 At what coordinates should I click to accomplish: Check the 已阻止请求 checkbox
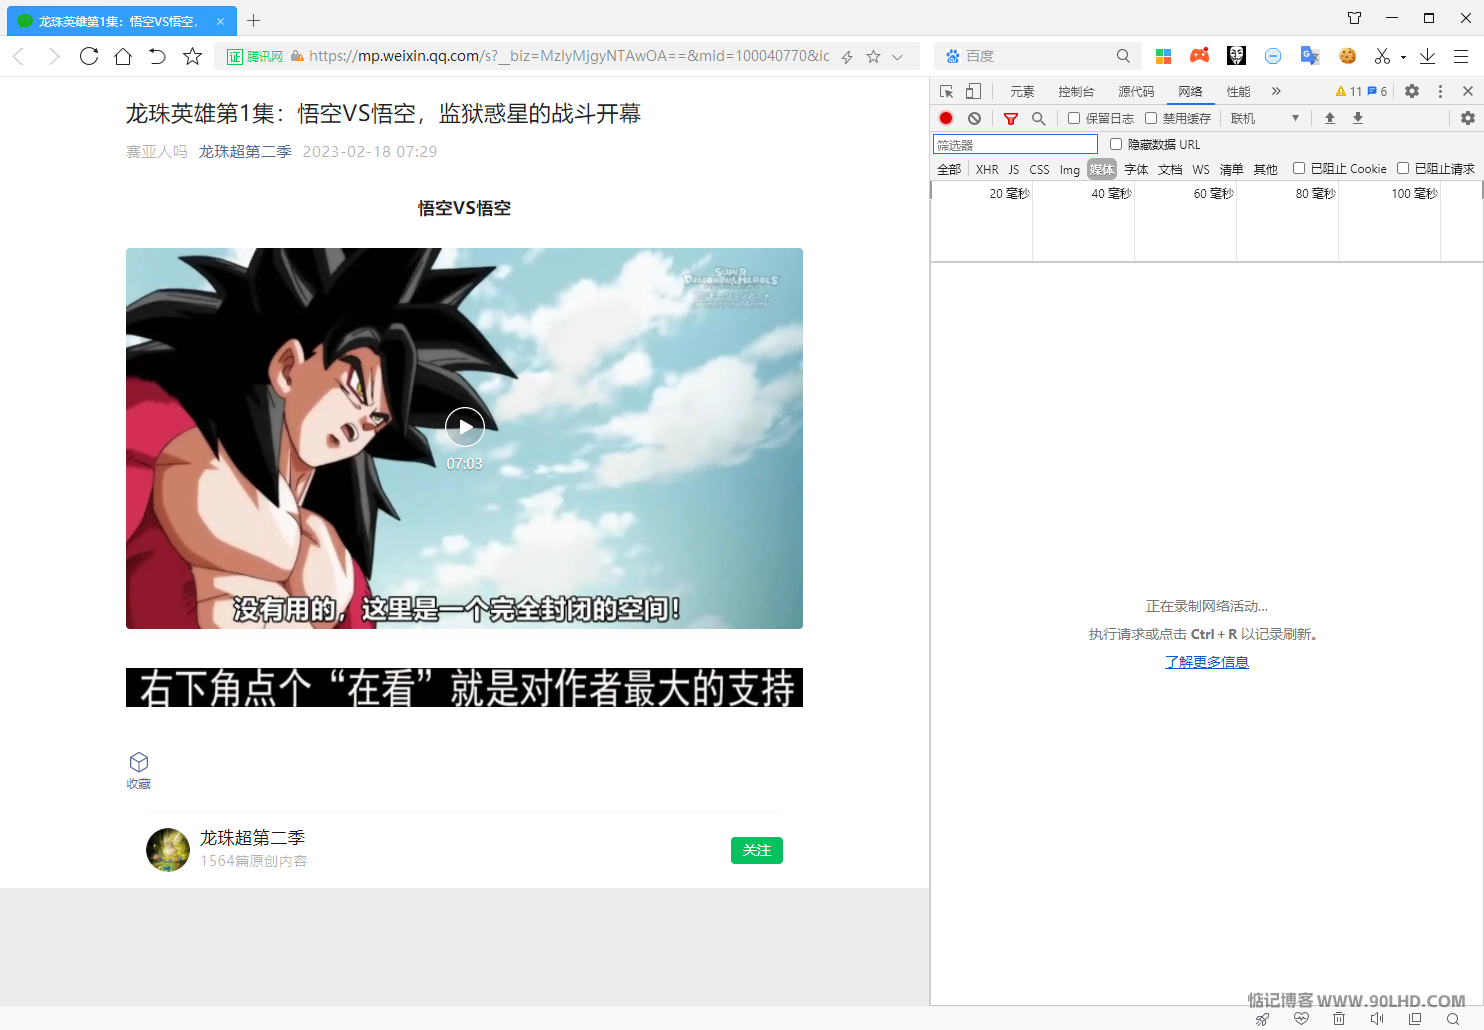point(1403,168)
